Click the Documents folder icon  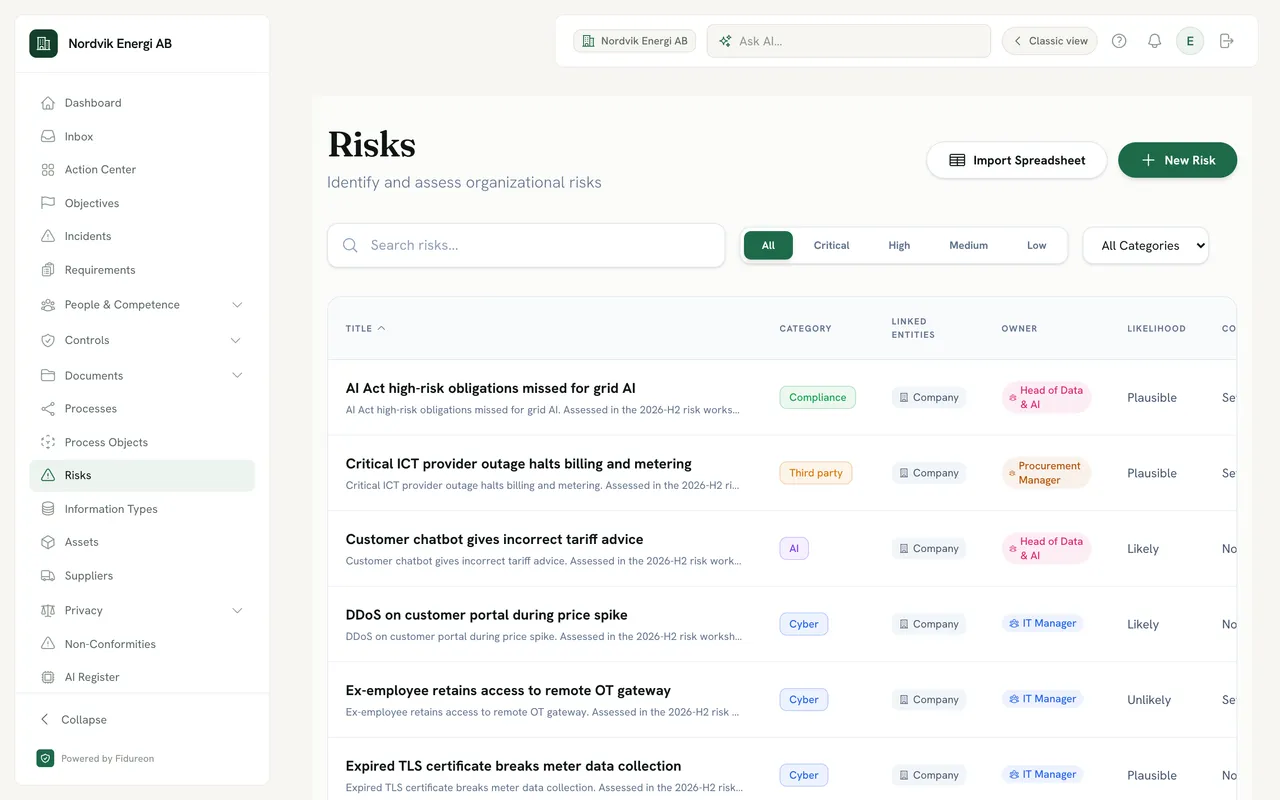pyautogui.click(x=48, y=376)
